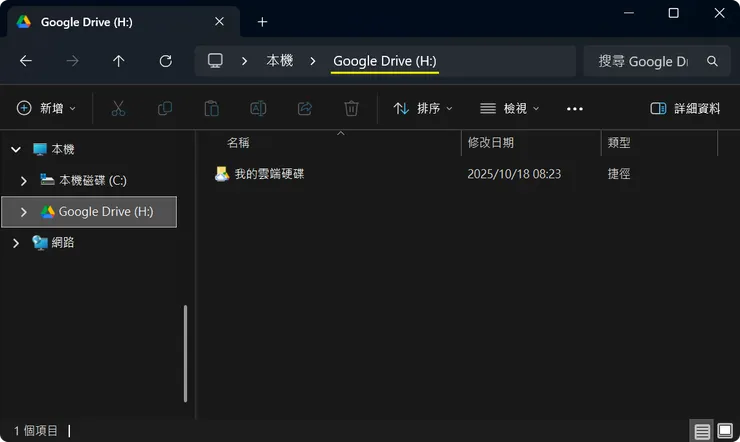Open the three-dots more options menu
The width and height of the screenshot is (740, 442).
tap(574, 109)
